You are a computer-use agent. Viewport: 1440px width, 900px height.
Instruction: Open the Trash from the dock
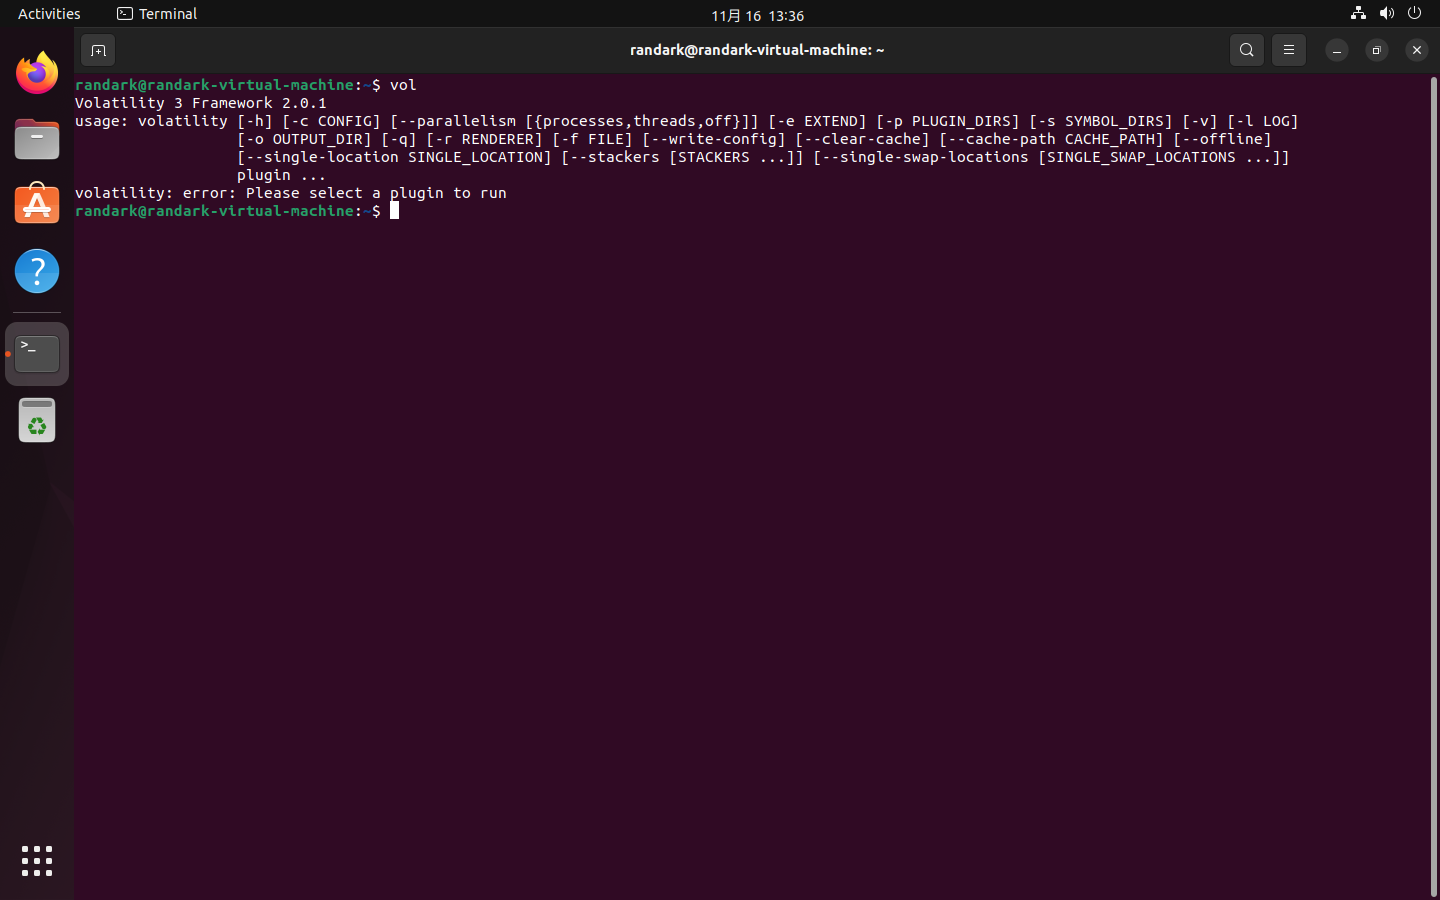tap(37, 420)
